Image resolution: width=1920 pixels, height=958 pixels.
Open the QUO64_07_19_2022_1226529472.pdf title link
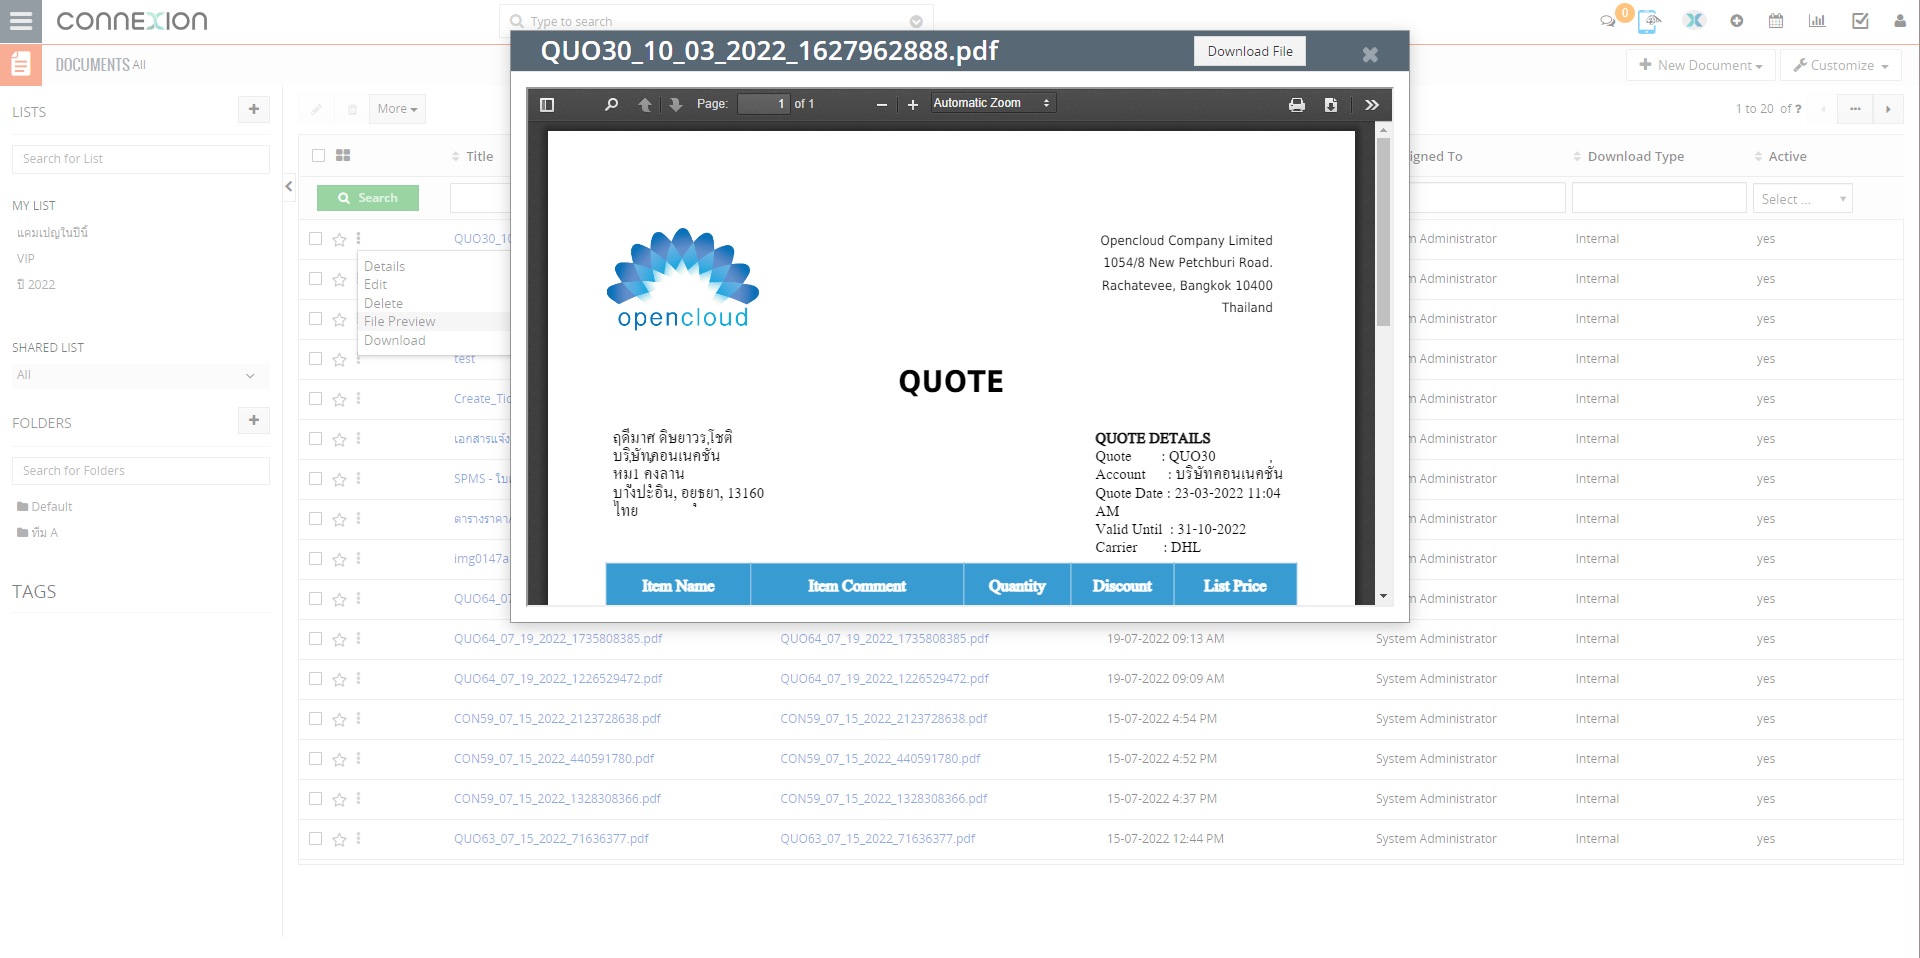[558, 679]
